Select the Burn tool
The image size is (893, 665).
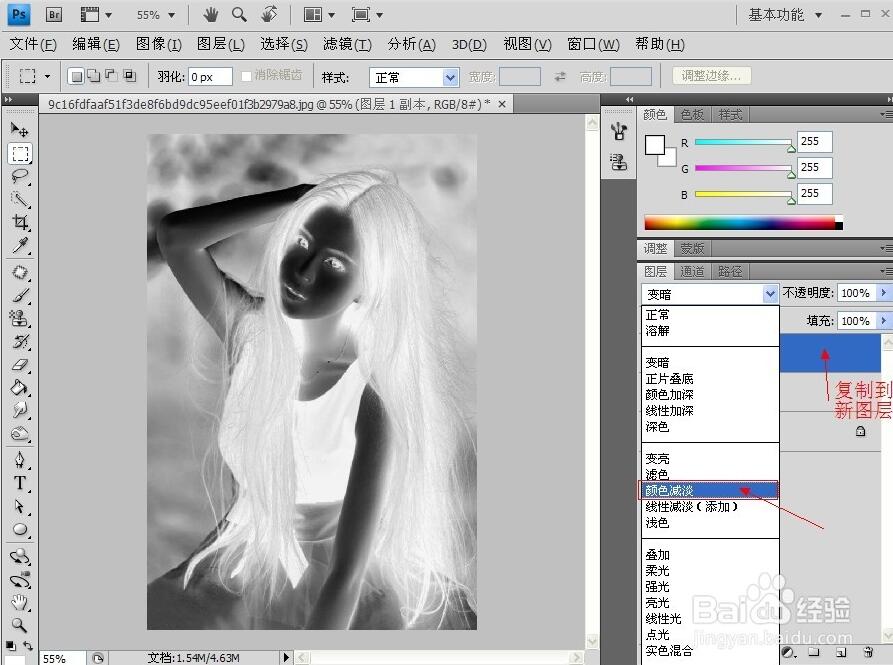point(20,433)
